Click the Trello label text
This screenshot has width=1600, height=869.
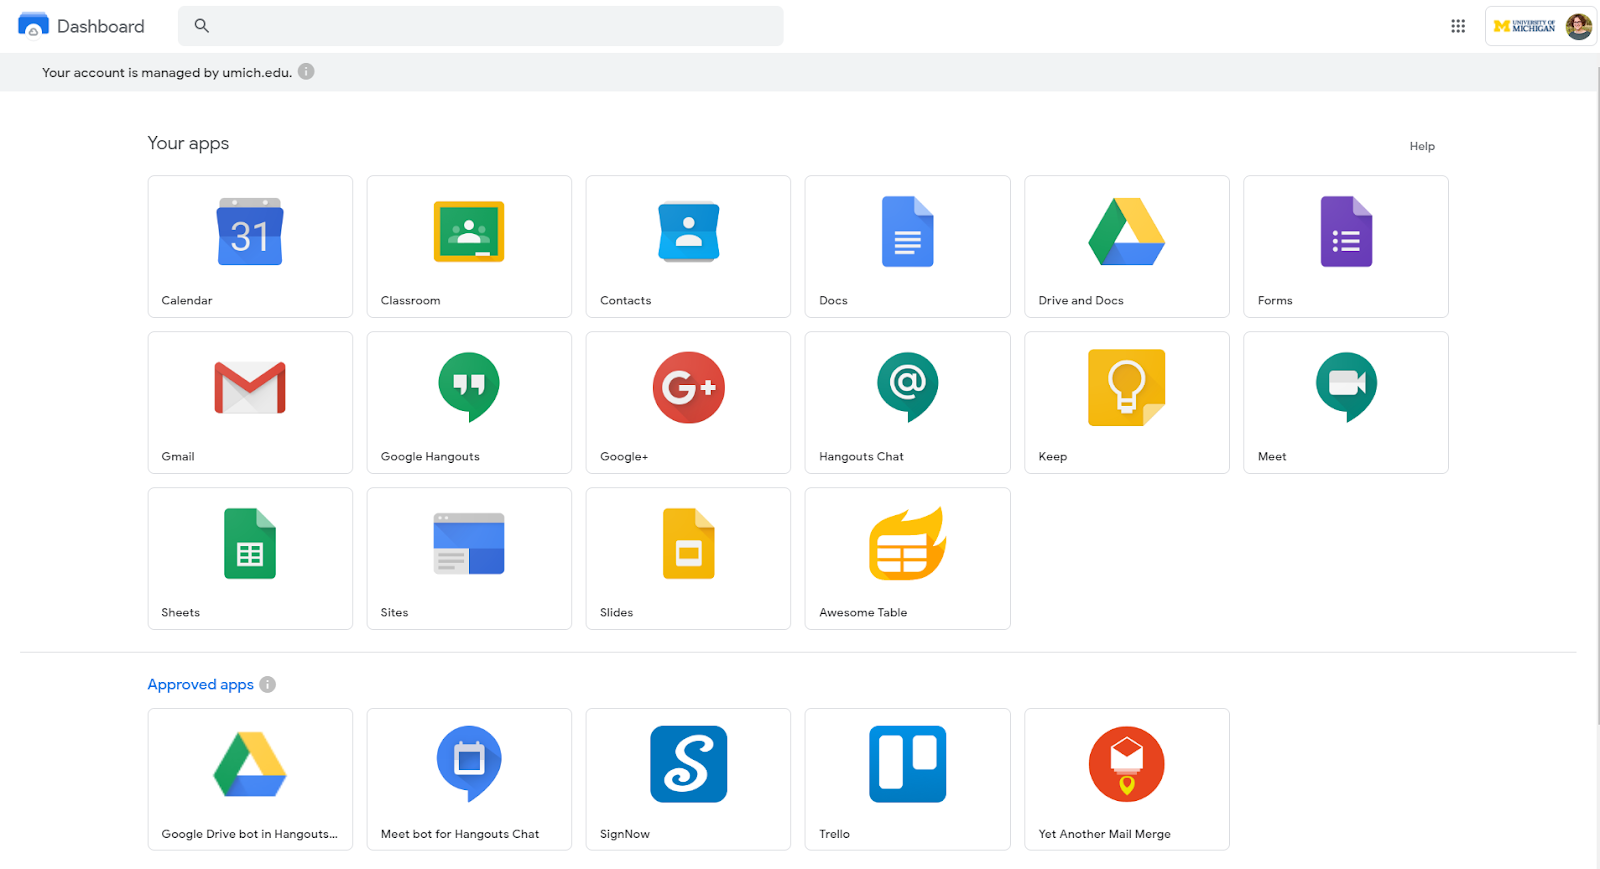[x=834, y=834]
